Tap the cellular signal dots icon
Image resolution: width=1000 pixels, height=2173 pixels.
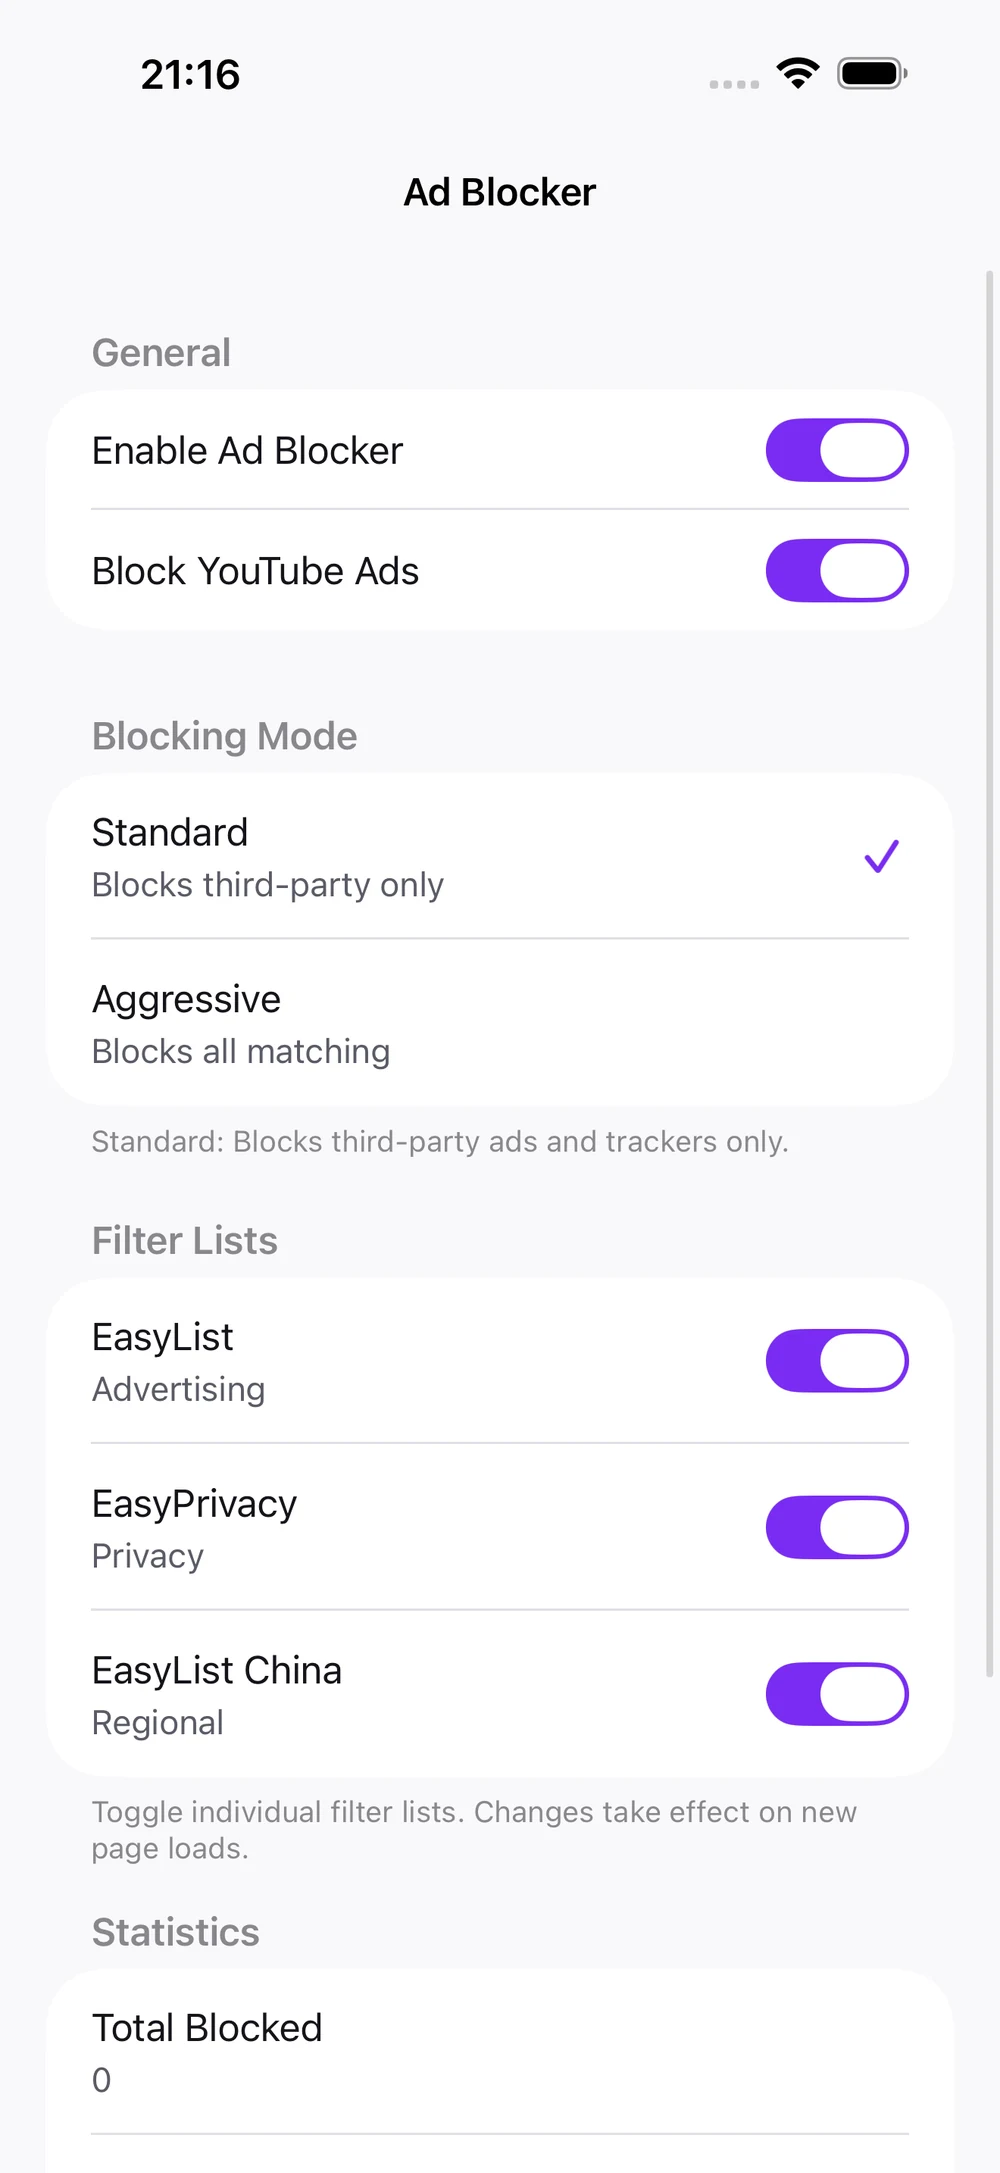[x=734, y=84]
